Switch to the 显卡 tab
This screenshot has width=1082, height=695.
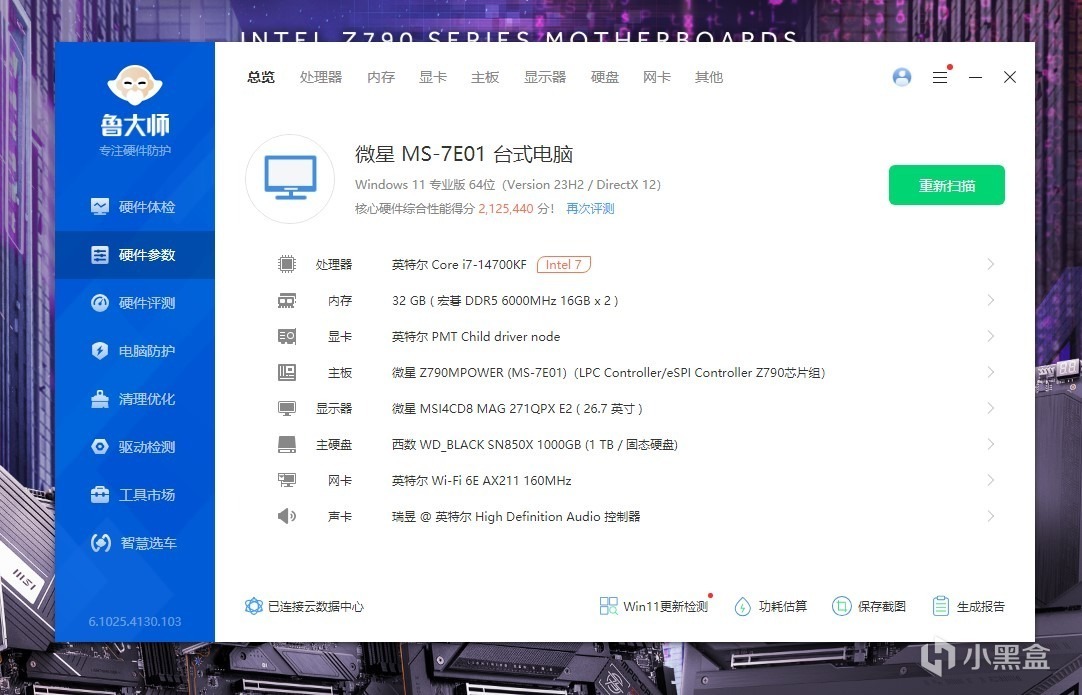click(x=433, y=77)
